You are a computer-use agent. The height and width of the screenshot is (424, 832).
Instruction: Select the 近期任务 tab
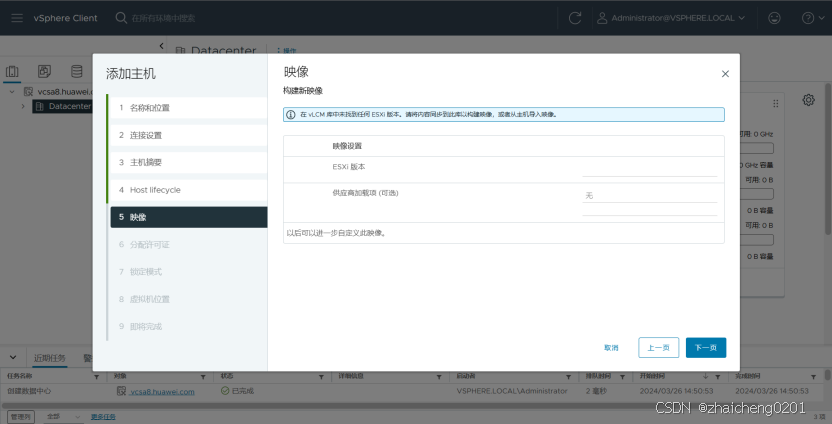(50, 358)
